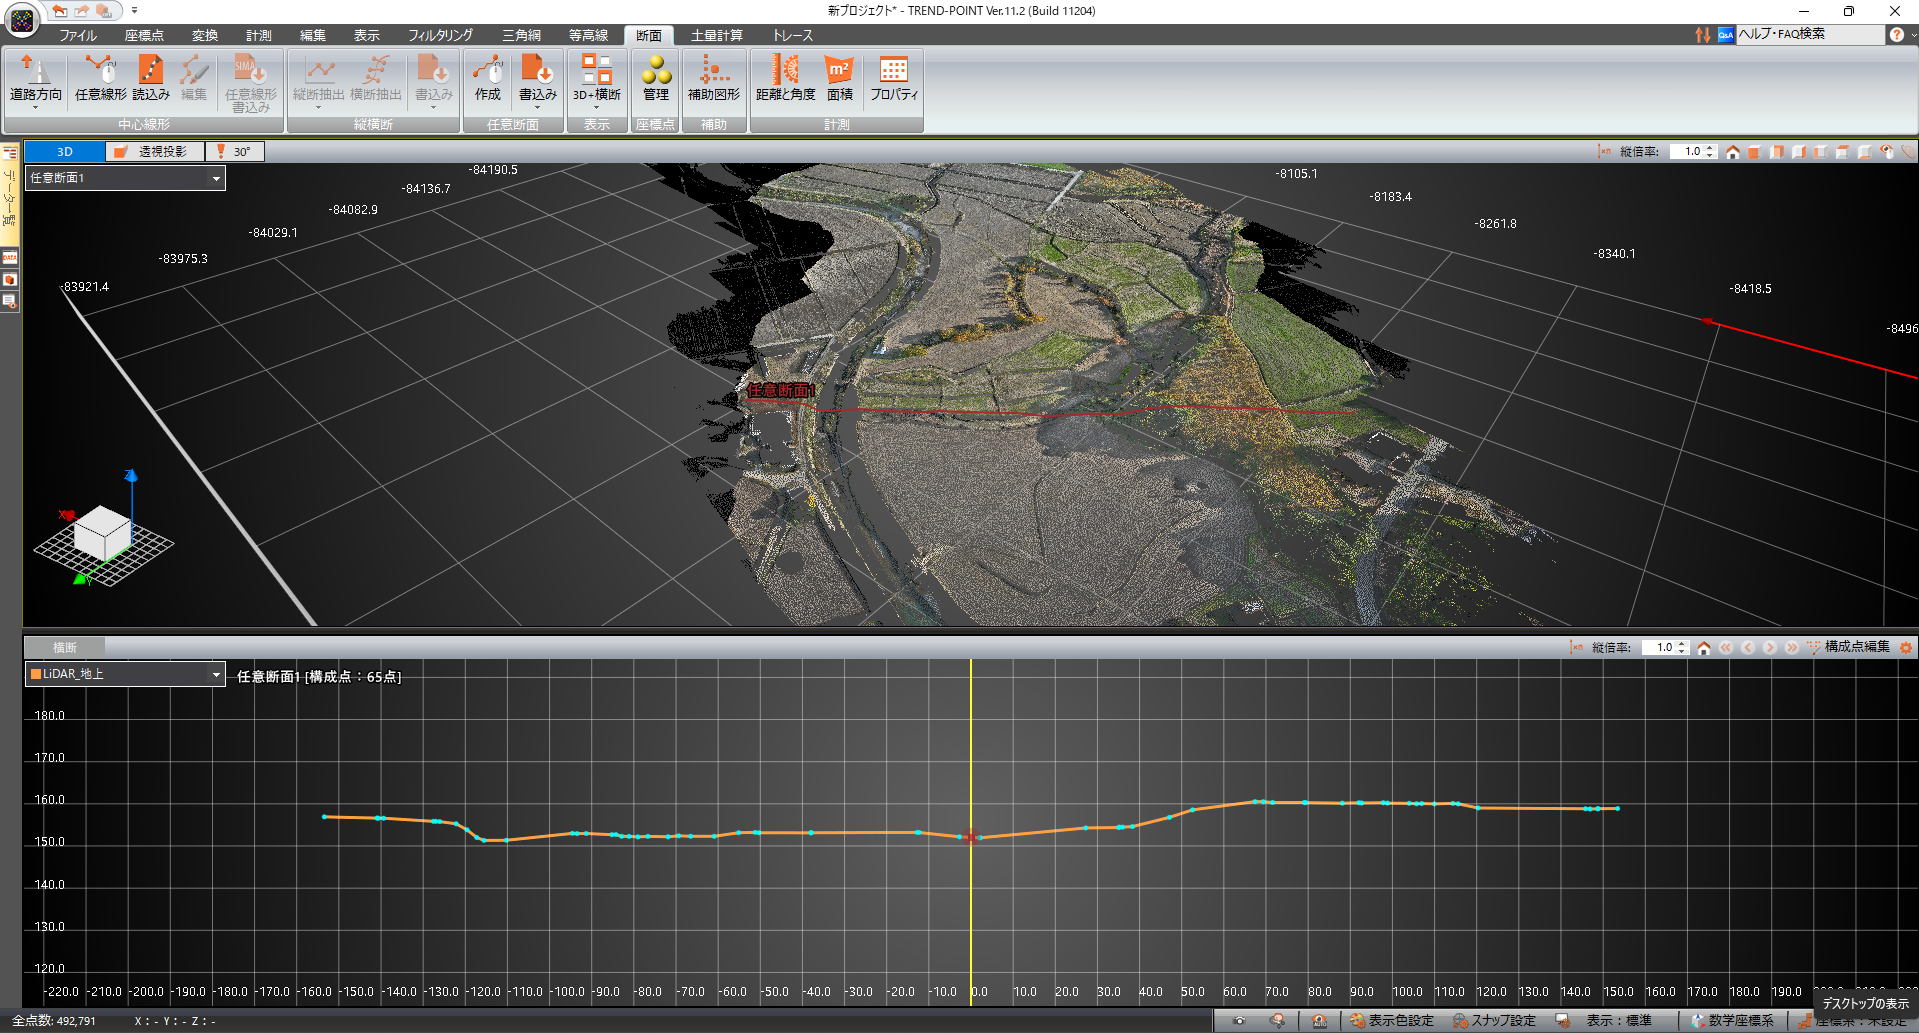Toggle 透視投影 perspective projection
Screen dimensions: 1919x1033
155,152
